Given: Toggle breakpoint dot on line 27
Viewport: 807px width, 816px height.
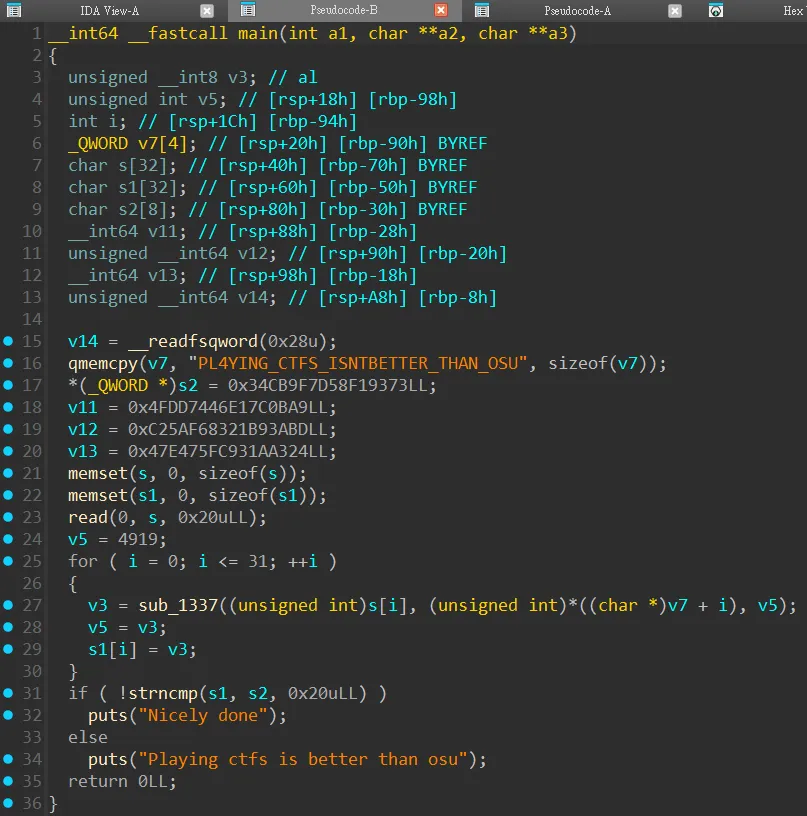Looking at the screenshot, I should pyautogui.click(x=9, y=606).
